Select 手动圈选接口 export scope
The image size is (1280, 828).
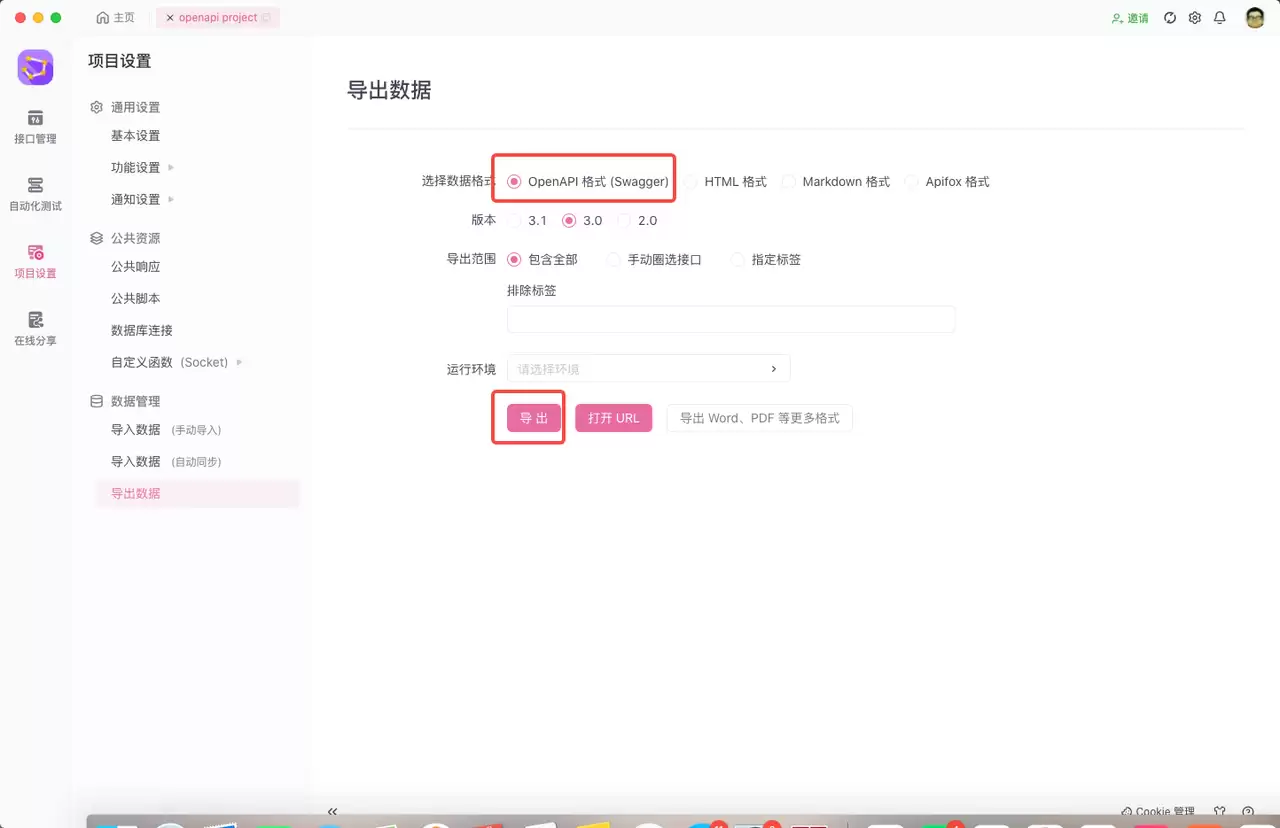click(654, 259)
